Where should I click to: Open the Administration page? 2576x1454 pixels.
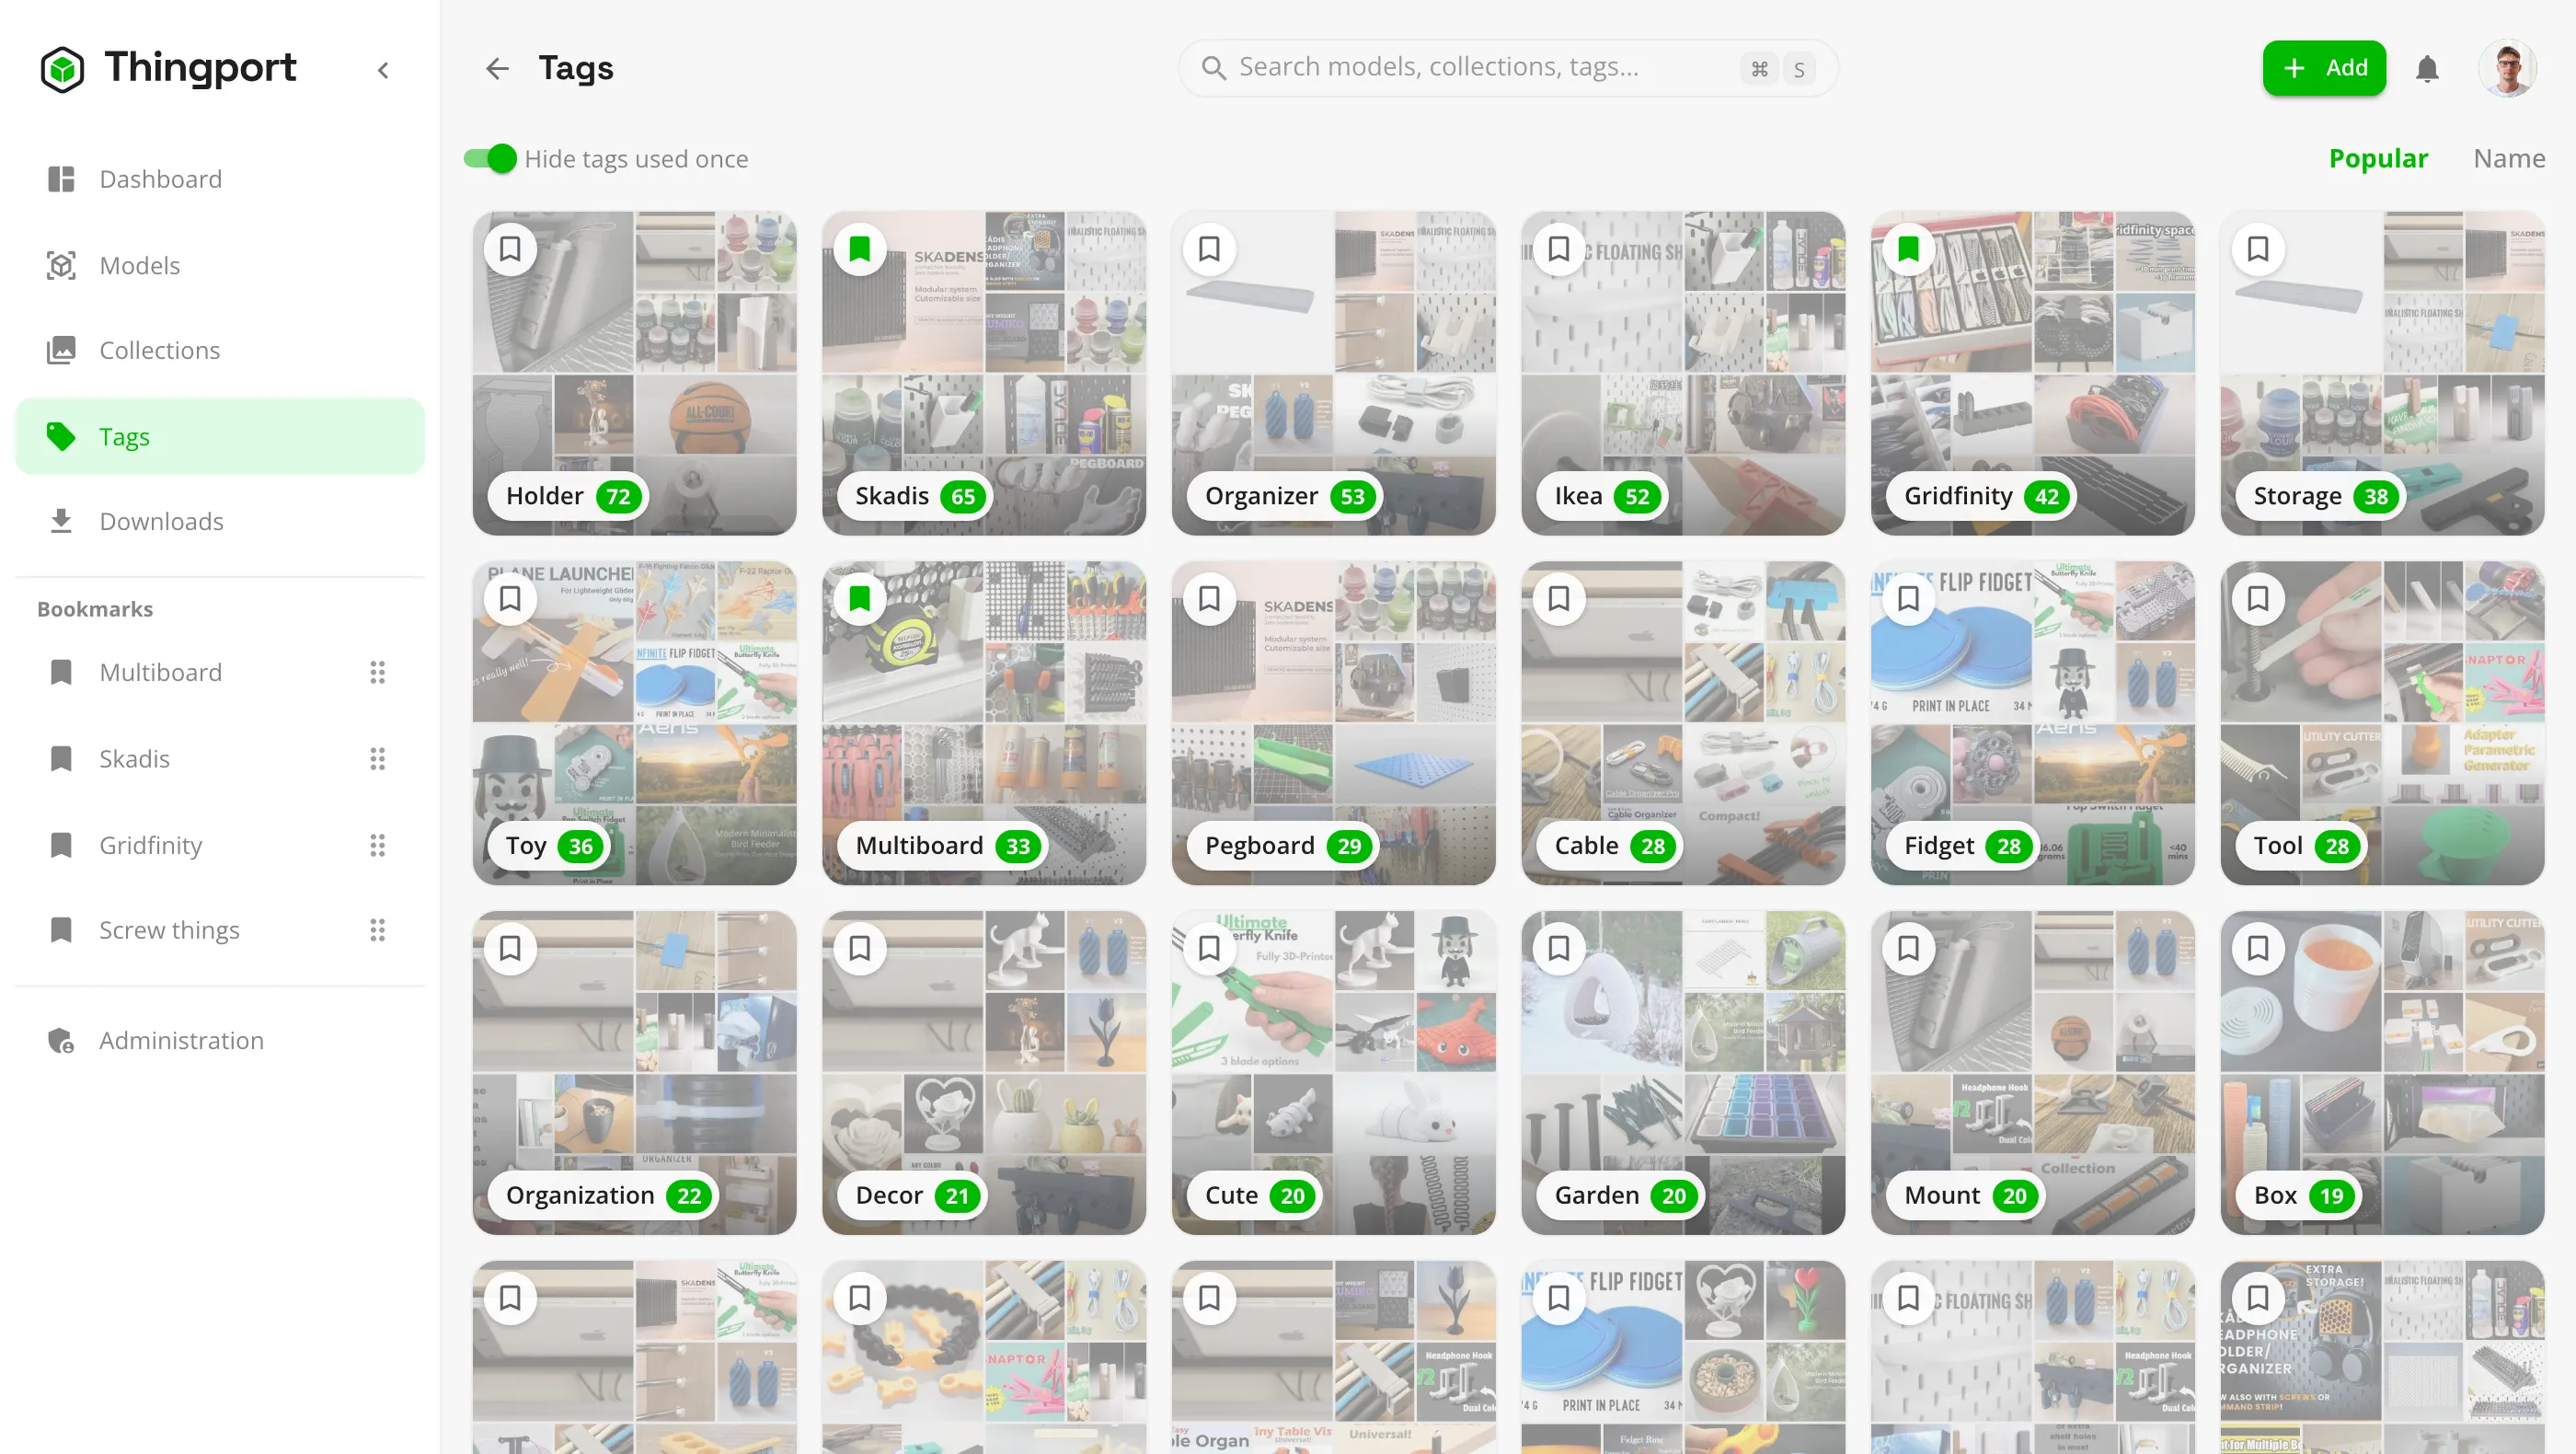point(220,1040)
